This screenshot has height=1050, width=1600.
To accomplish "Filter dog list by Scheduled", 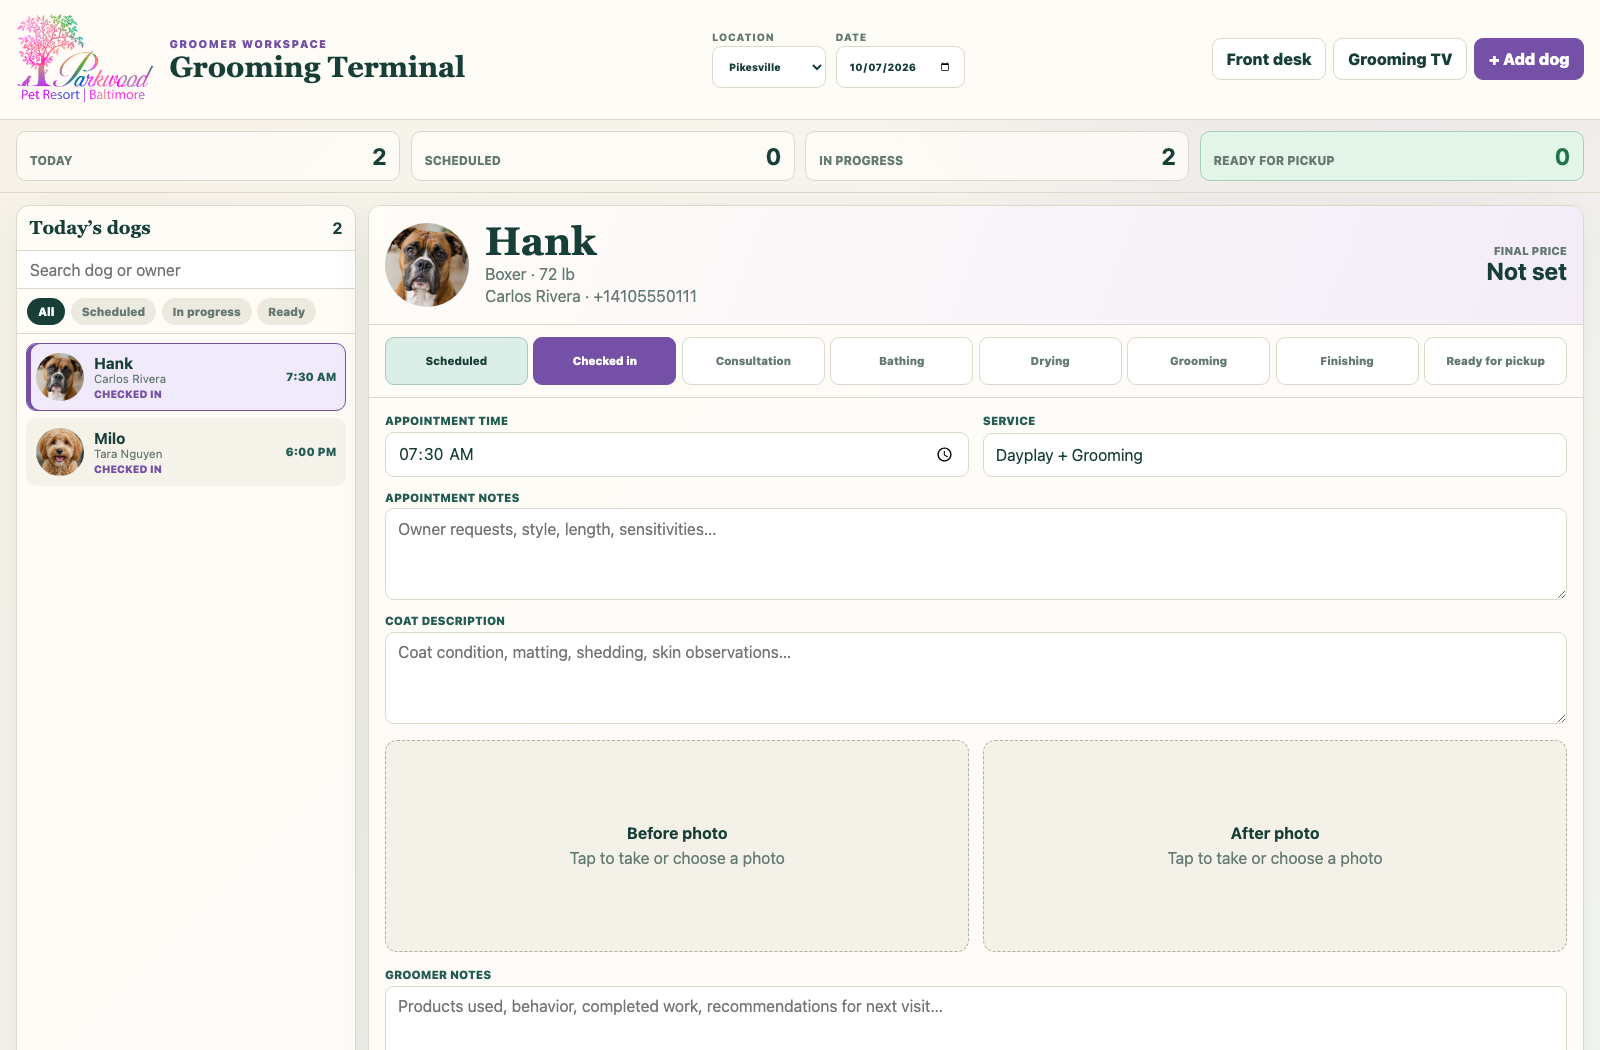I will click(x=113, y=312).
